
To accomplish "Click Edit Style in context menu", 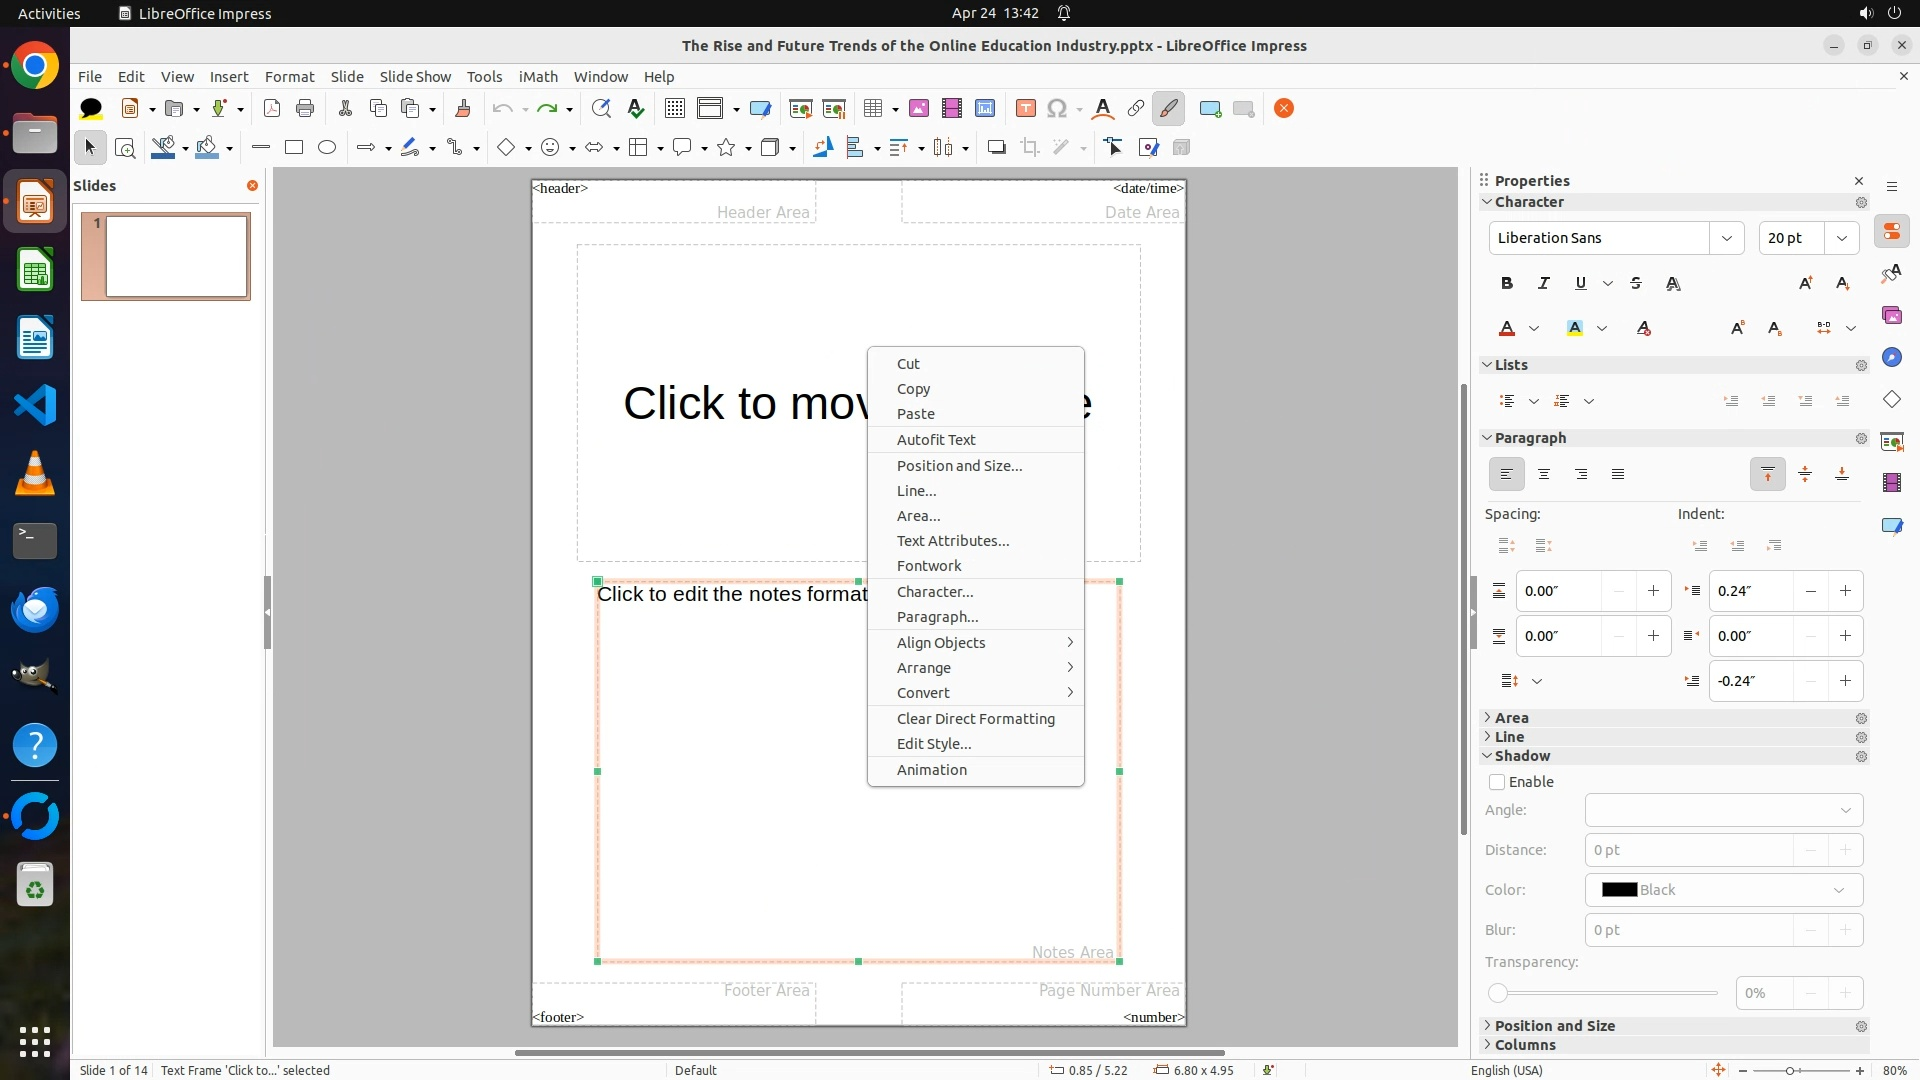I will [933, 744].
